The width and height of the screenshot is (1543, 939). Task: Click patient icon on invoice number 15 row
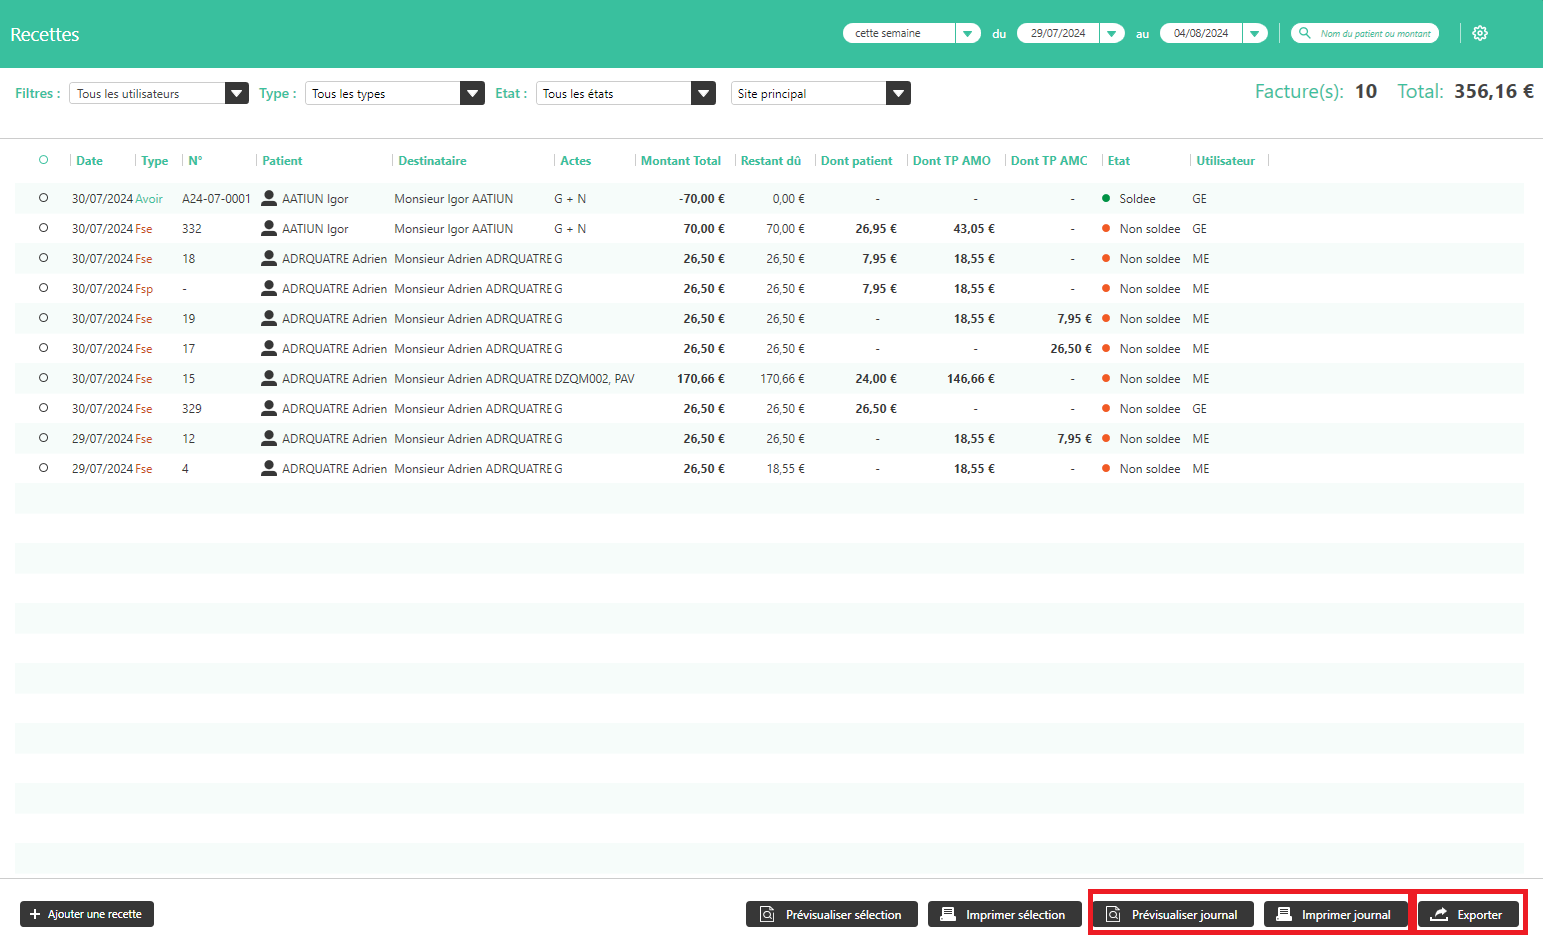pos(268,378)
